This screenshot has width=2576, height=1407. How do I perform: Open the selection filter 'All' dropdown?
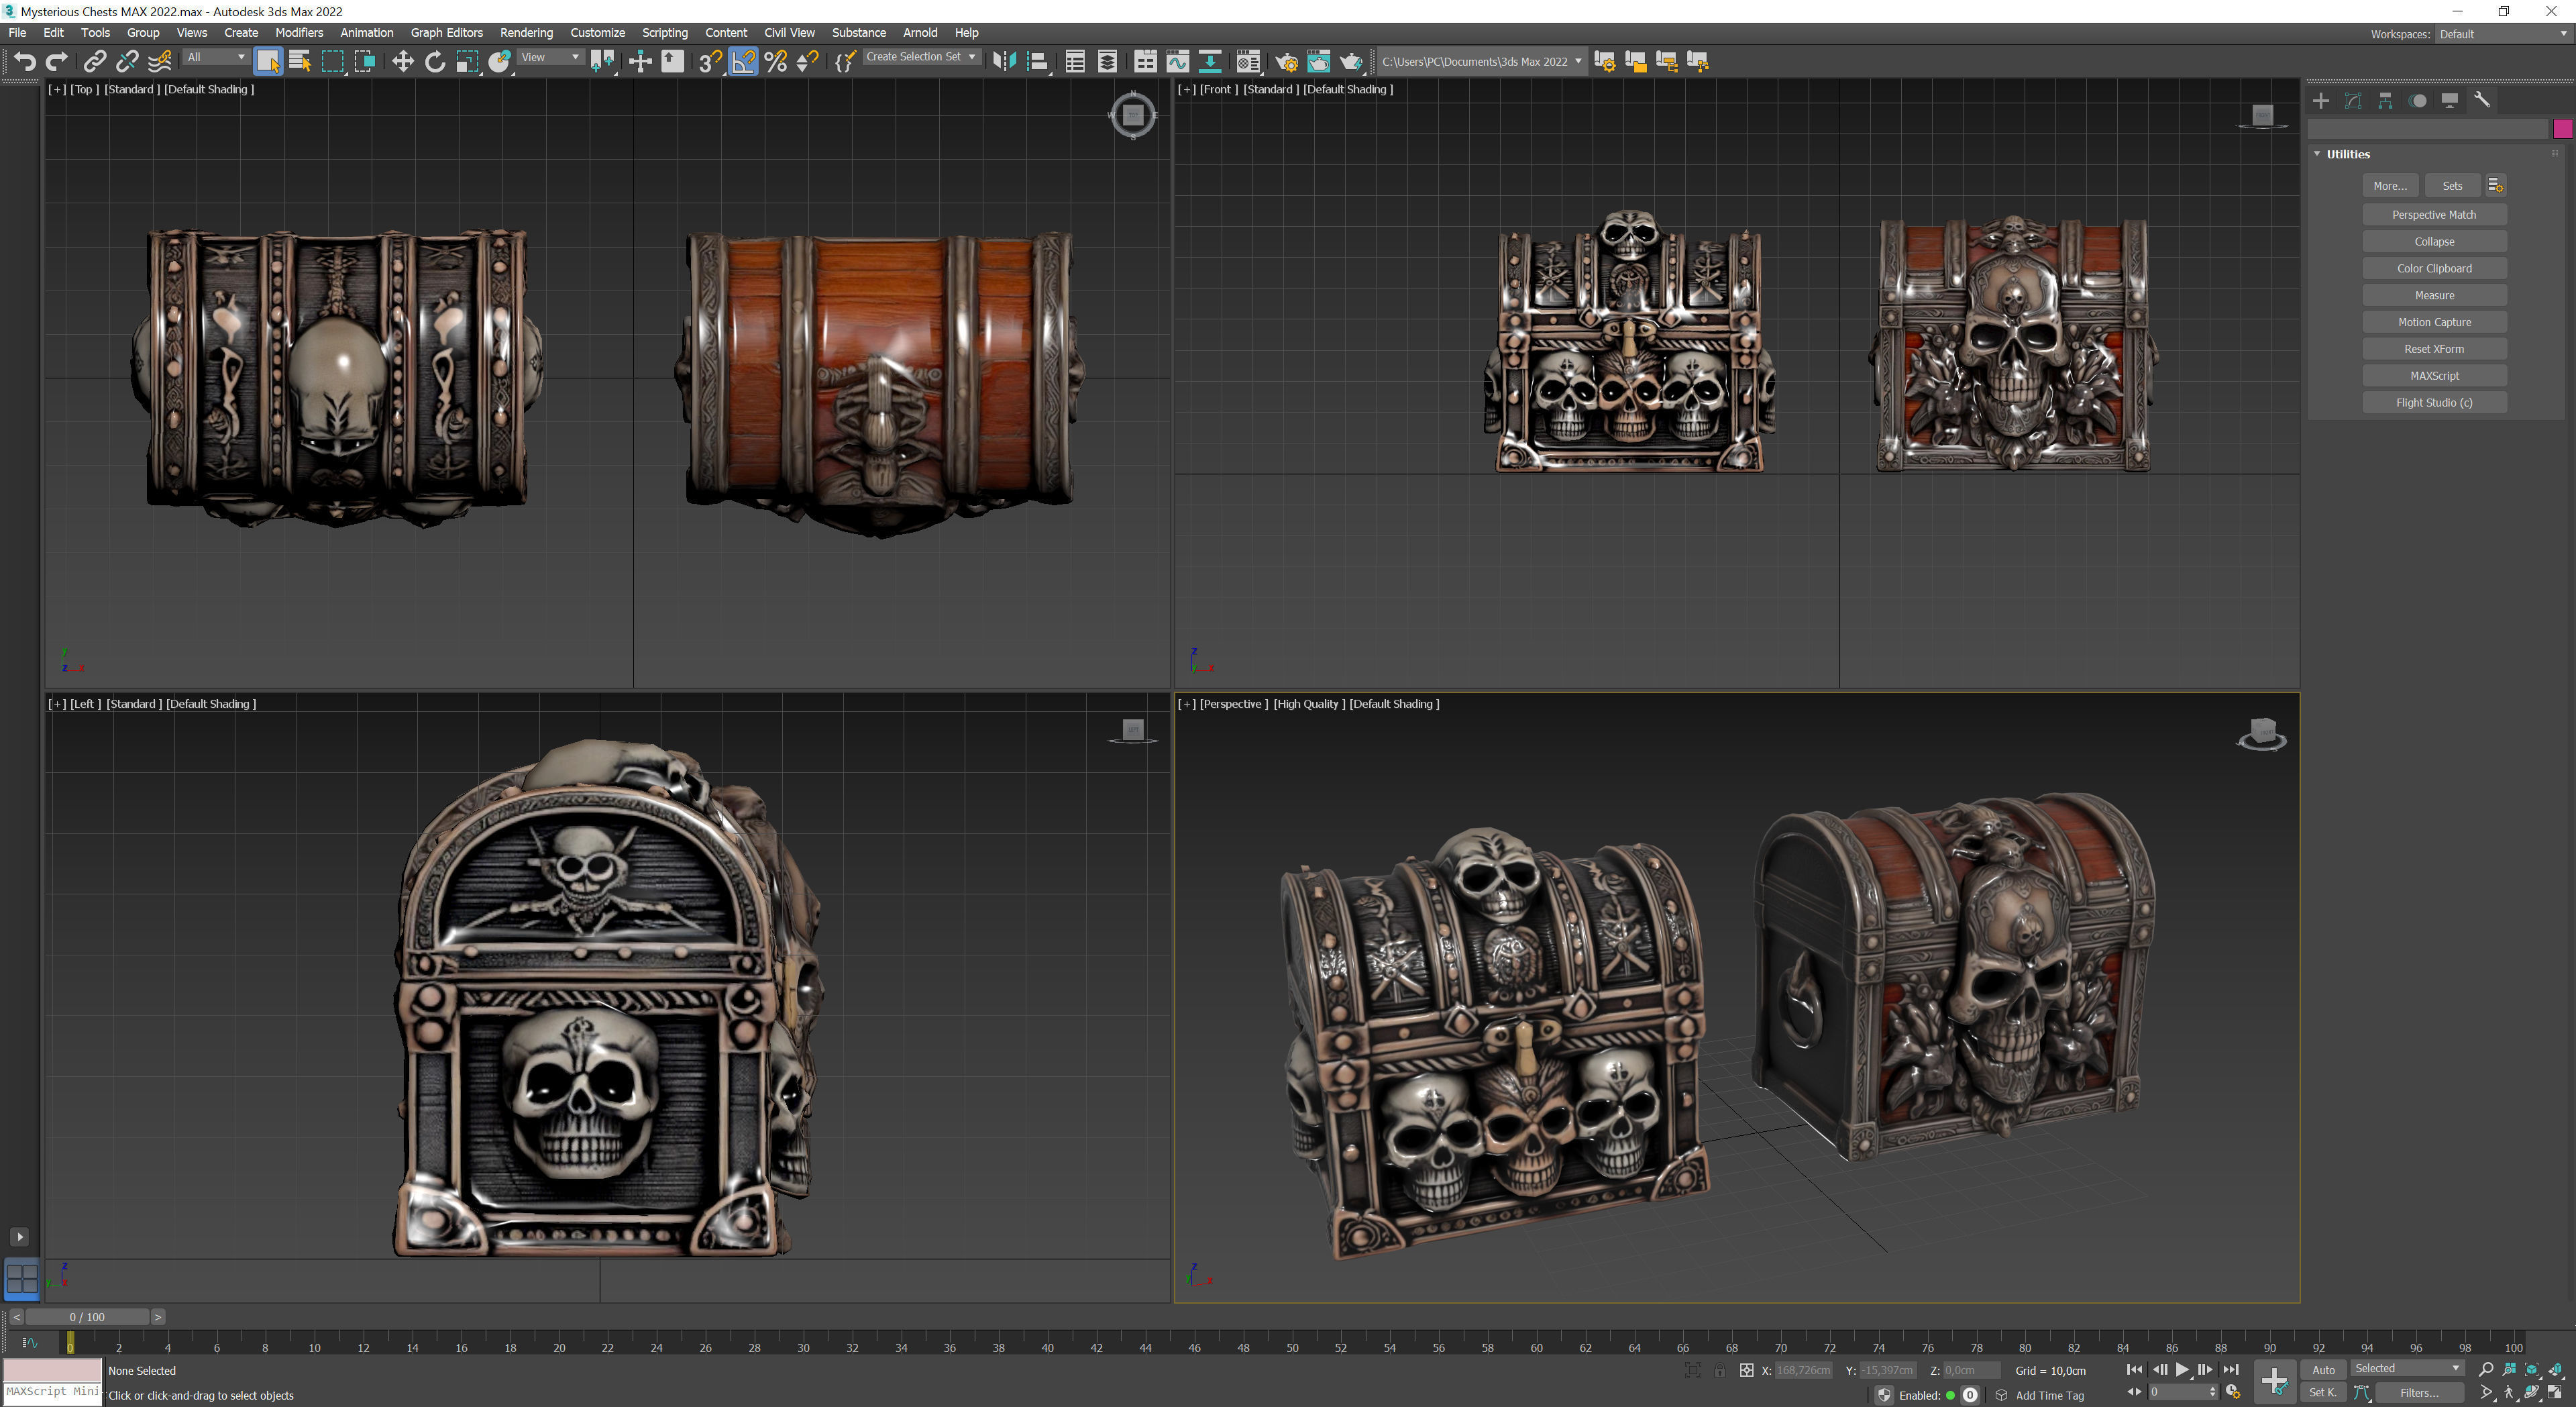click(x=216, y=57)
